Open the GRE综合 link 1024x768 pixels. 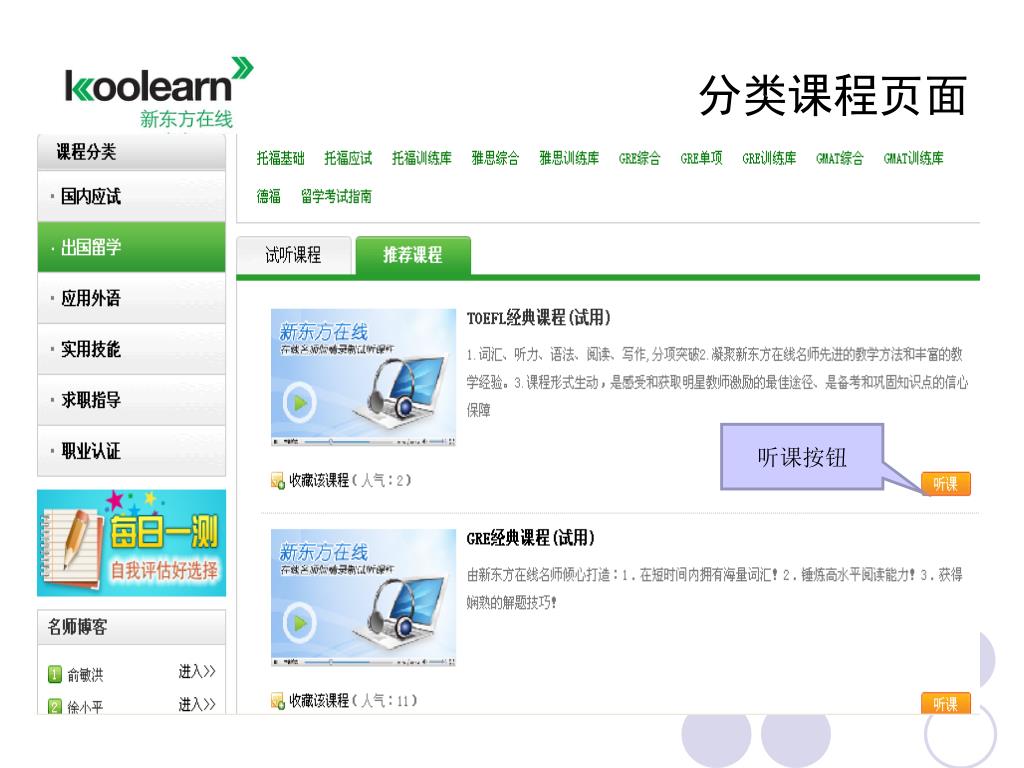click(x=639, y=158)
